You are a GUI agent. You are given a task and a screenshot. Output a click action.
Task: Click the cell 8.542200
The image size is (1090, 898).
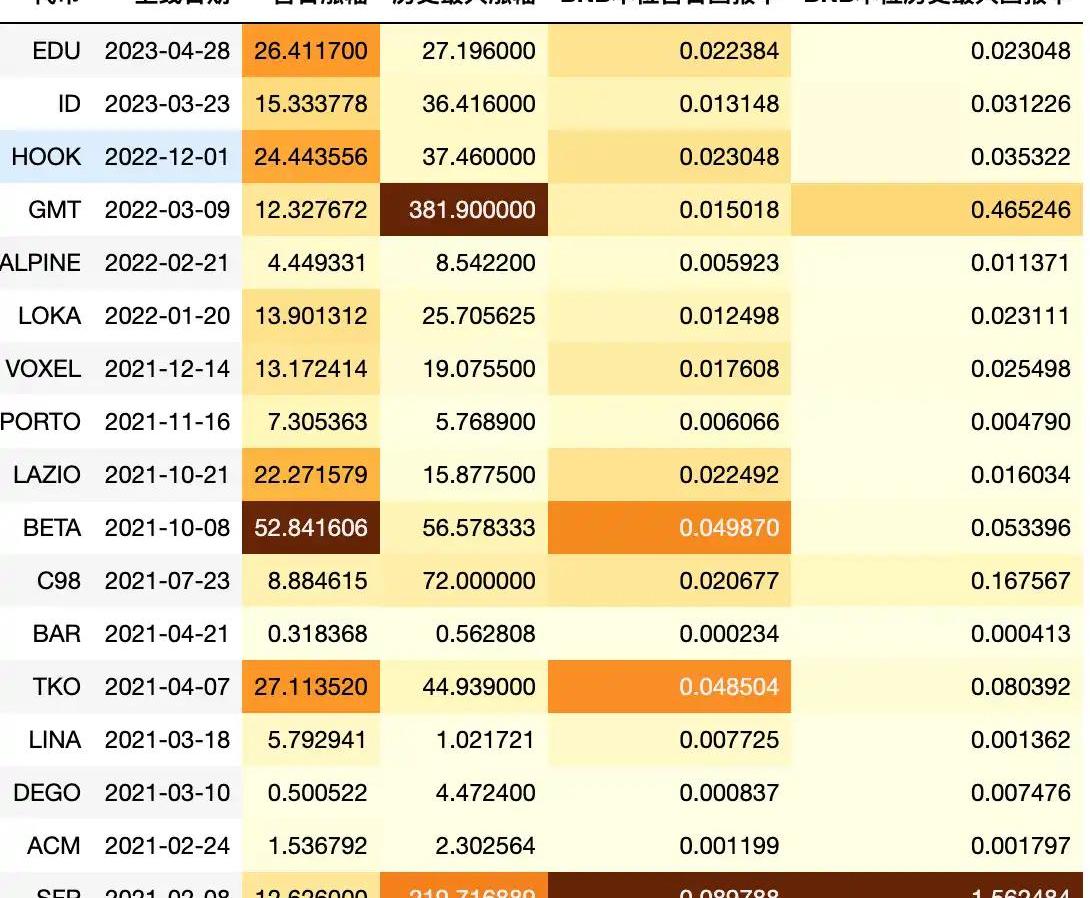(485, 263)
